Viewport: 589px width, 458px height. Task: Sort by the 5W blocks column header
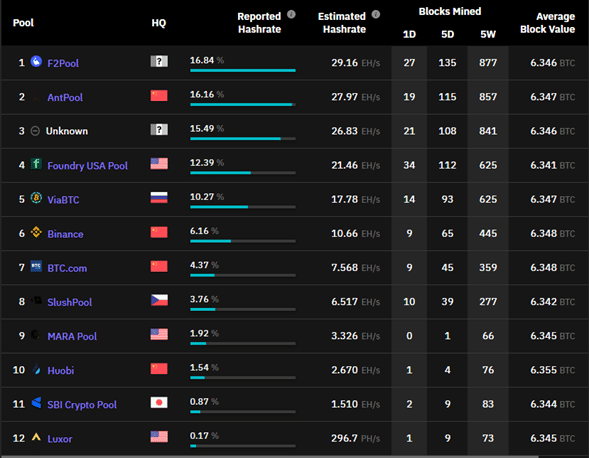coord(488,35)
